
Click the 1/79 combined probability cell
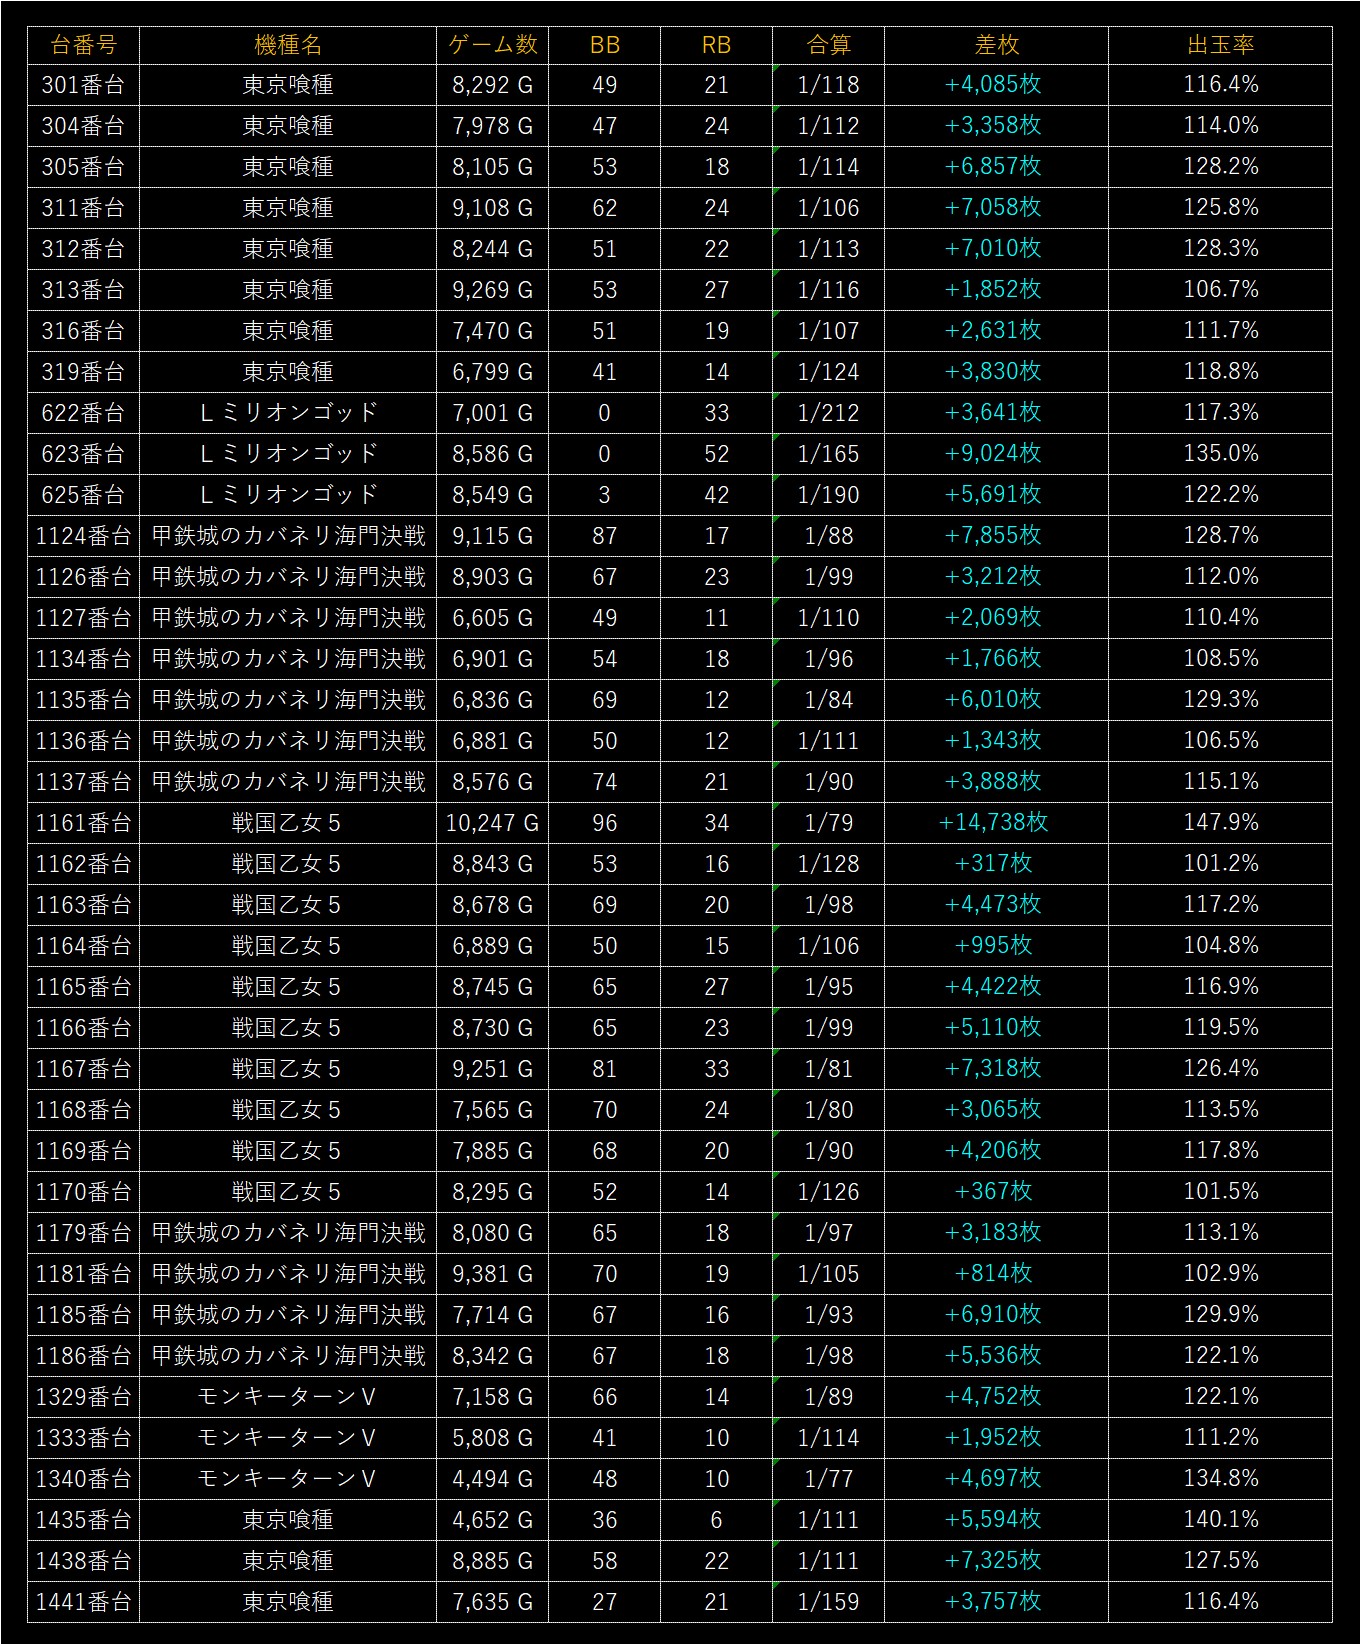(828, 823)
